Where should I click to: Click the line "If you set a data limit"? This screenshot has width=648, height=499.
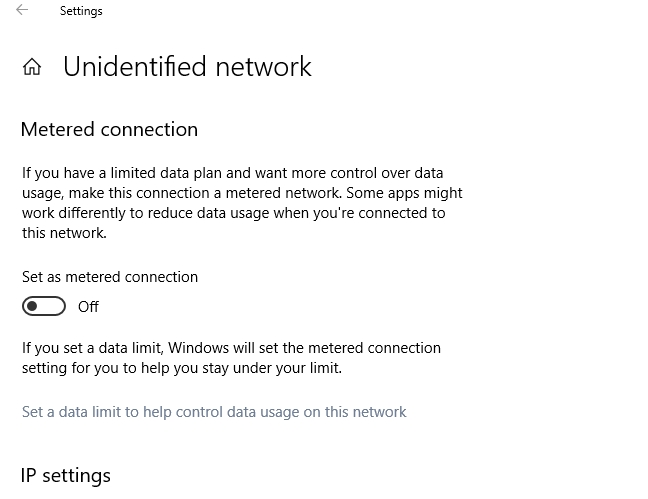(x=231, y=348)
